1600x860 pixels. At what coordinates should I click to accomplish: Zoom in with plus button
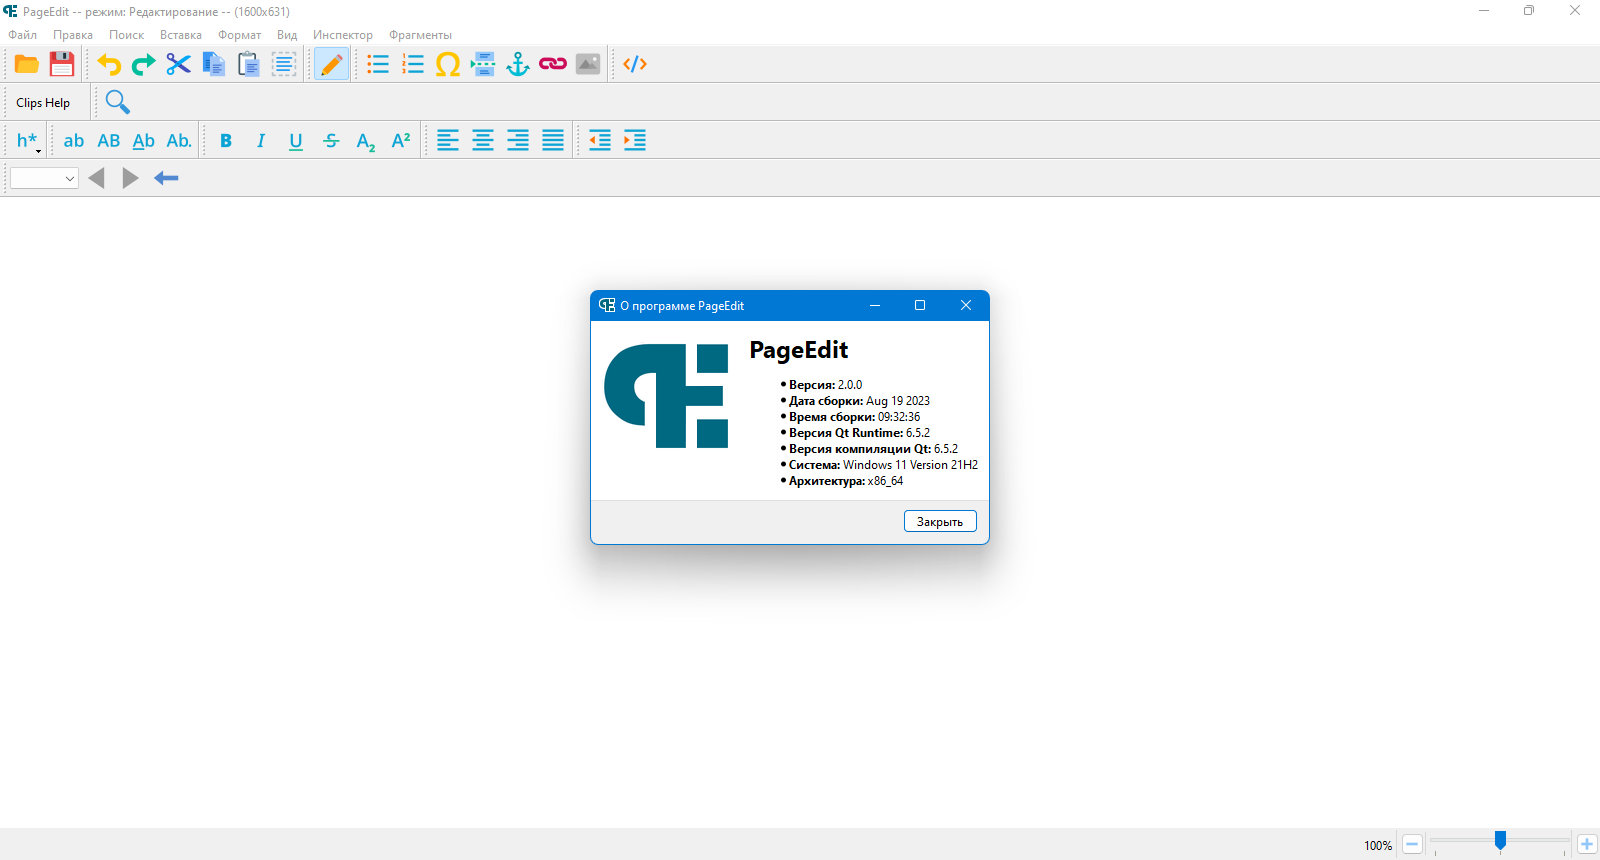click(1587, 844)
